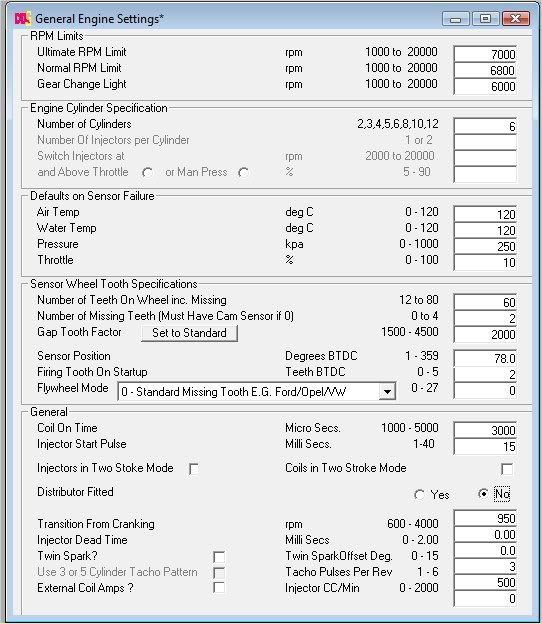The width and height of the screenshot is (542, 624).
Task: Enable Coils in Two Stroke Mode
Action: 507,469
